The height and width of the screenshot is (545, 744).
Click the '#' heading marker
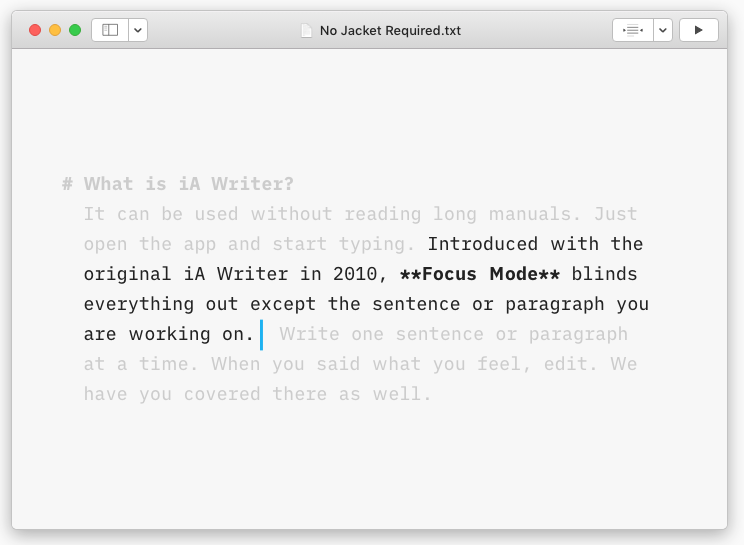tap(67, 184)
